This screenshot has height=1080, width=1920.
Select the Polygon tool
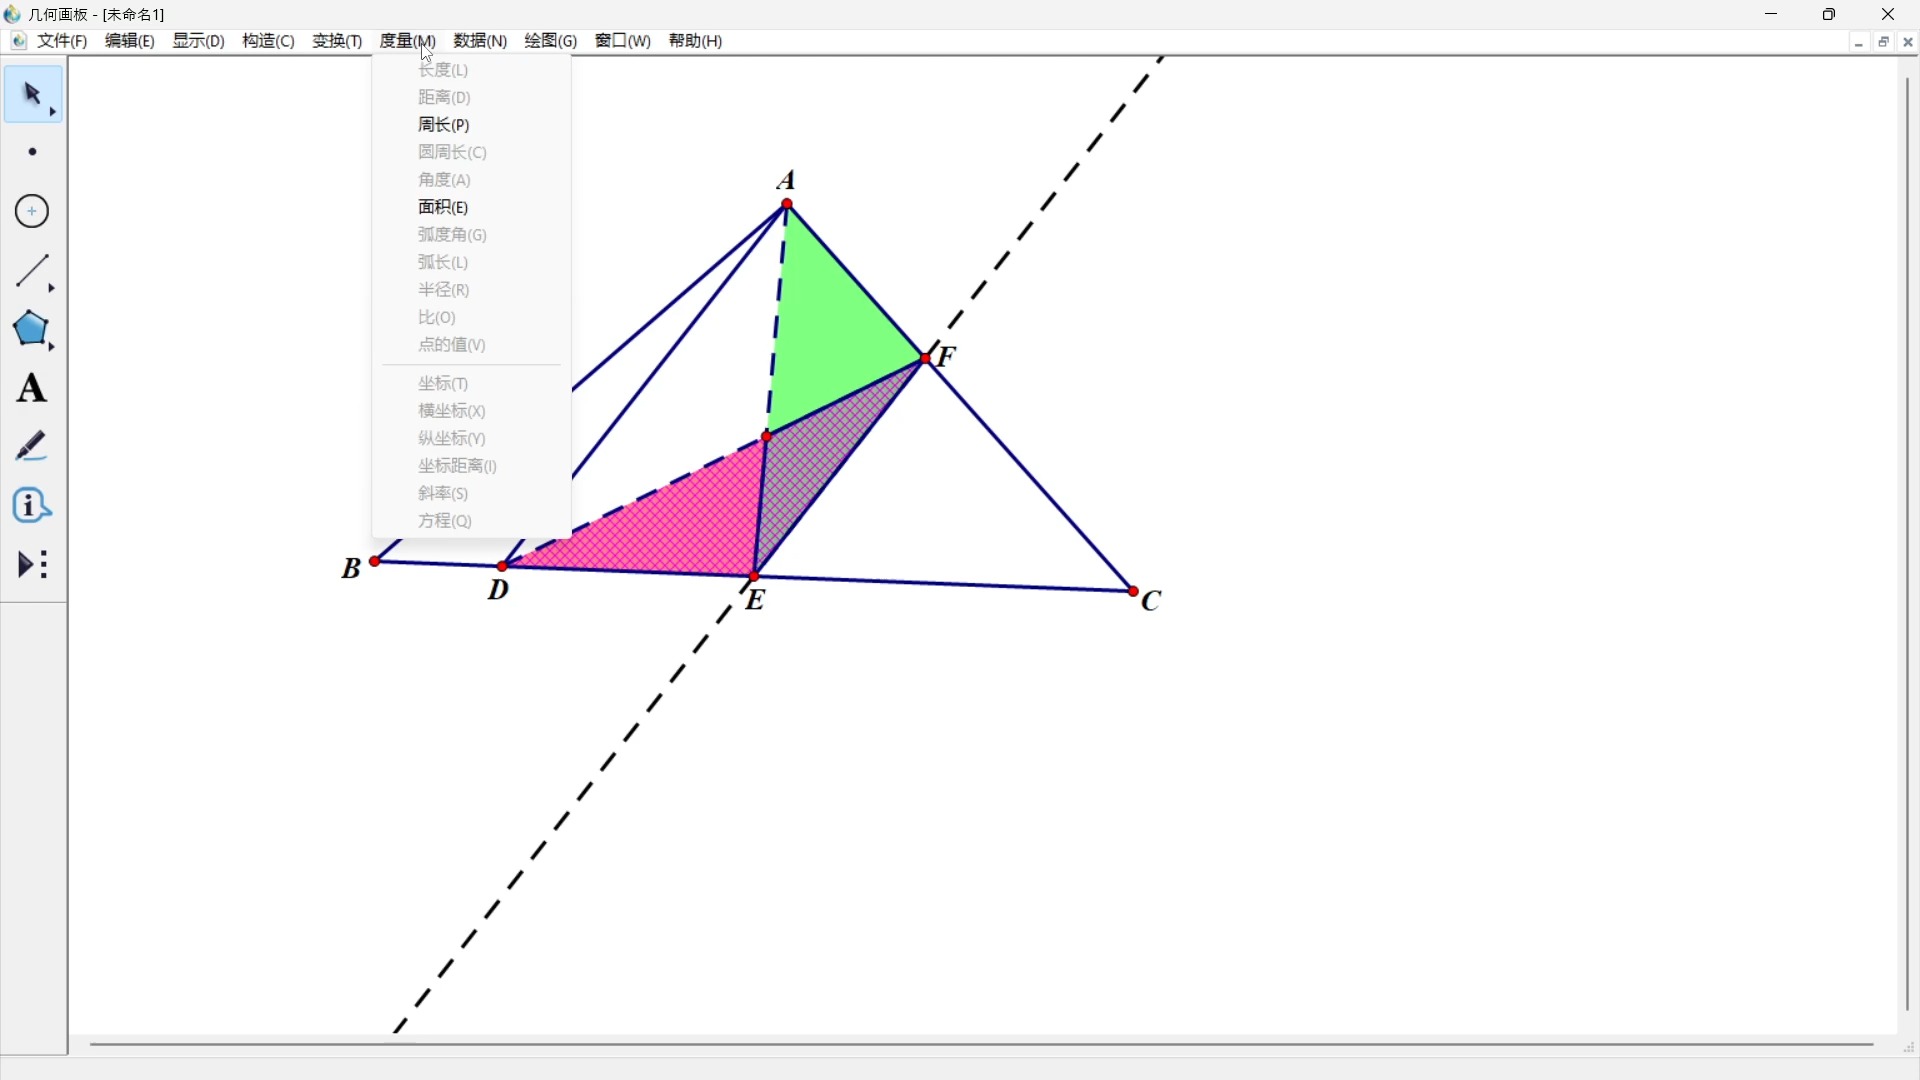[x=33, y=330]
